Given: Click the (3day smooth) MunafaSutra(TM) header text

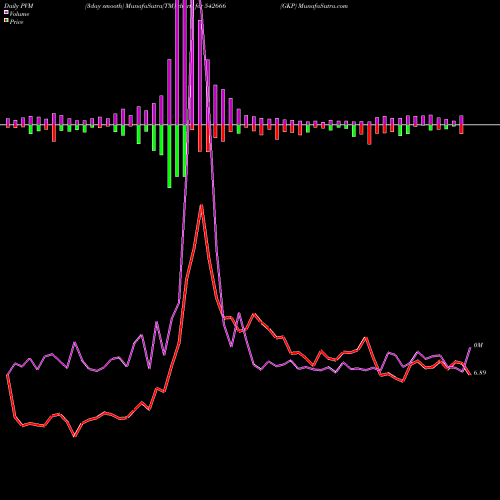Looking at the screenshot, I should click(130, 6).
